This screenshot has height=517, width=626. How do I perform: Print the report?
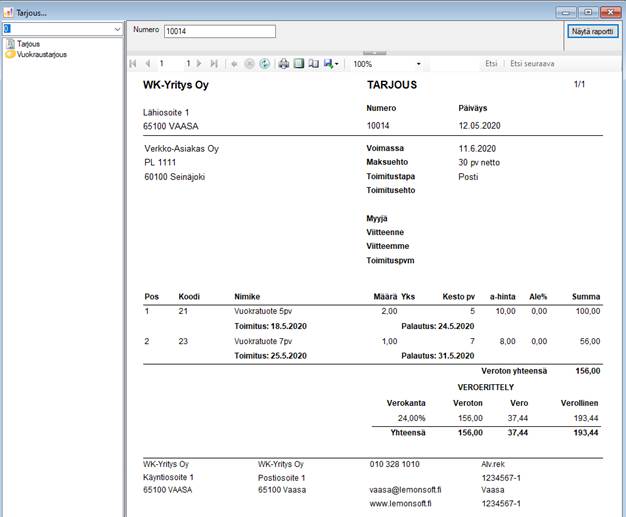[x=284, y=63]
